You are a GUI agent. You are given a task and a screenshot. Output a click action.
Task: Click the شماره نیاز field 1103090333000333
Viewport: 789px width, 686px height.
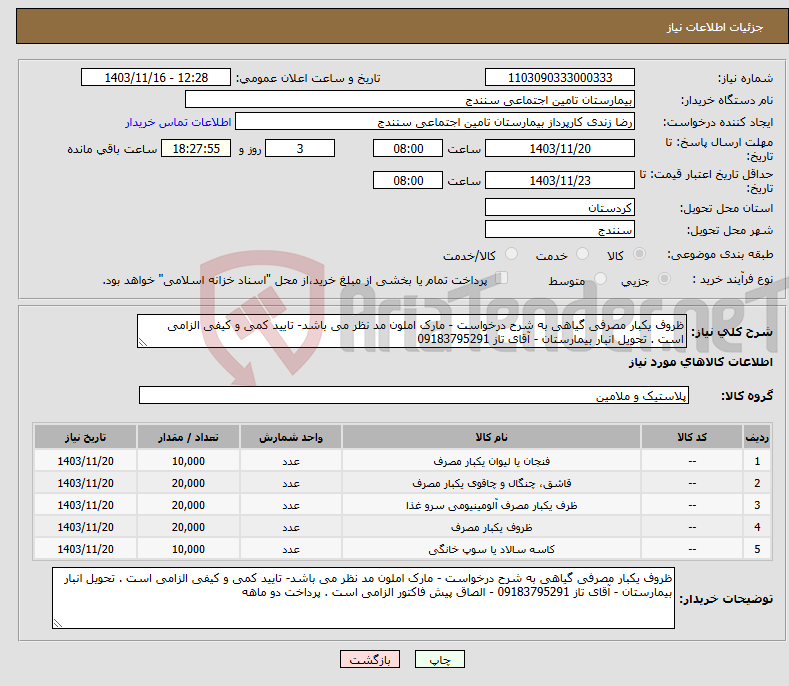point(560,78)
